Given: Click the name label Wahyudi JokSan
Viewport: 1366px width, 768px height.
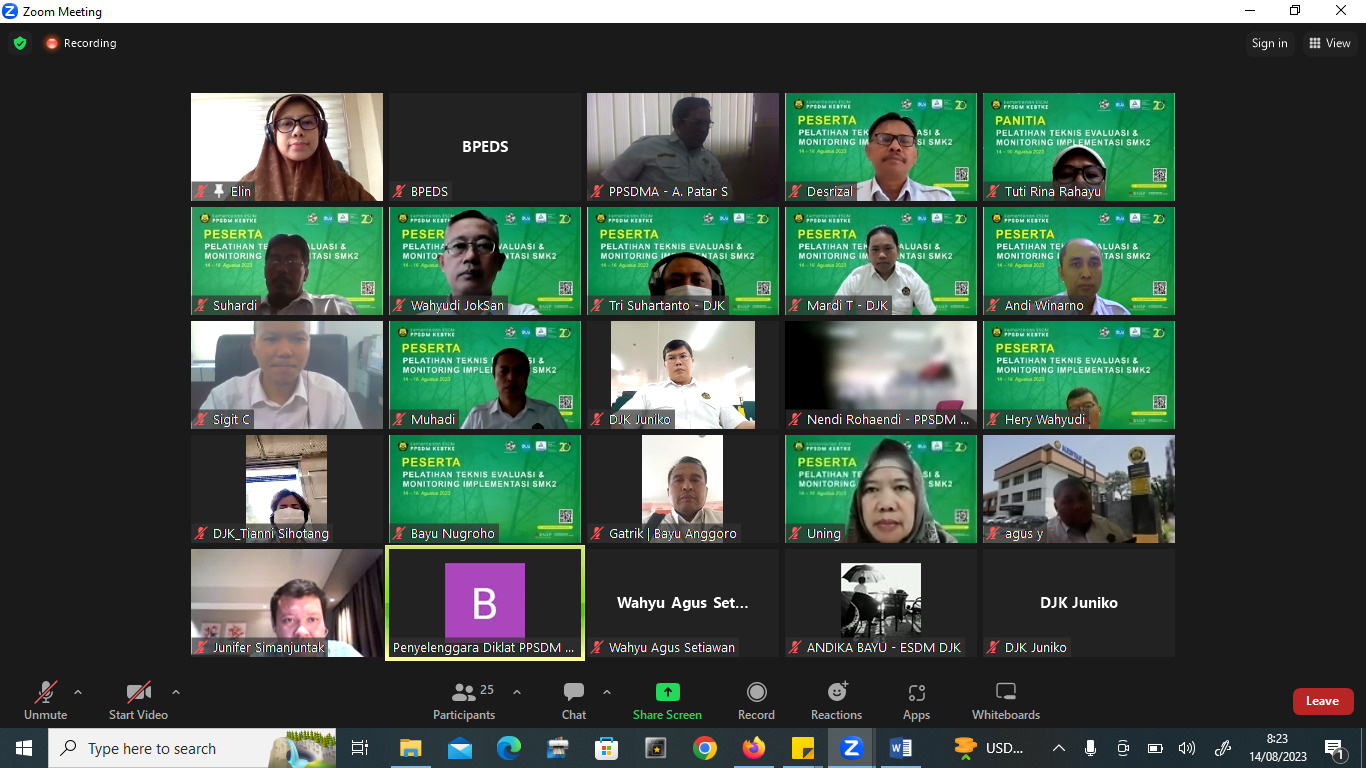Looking at the screenshot, I should point(458,306).
